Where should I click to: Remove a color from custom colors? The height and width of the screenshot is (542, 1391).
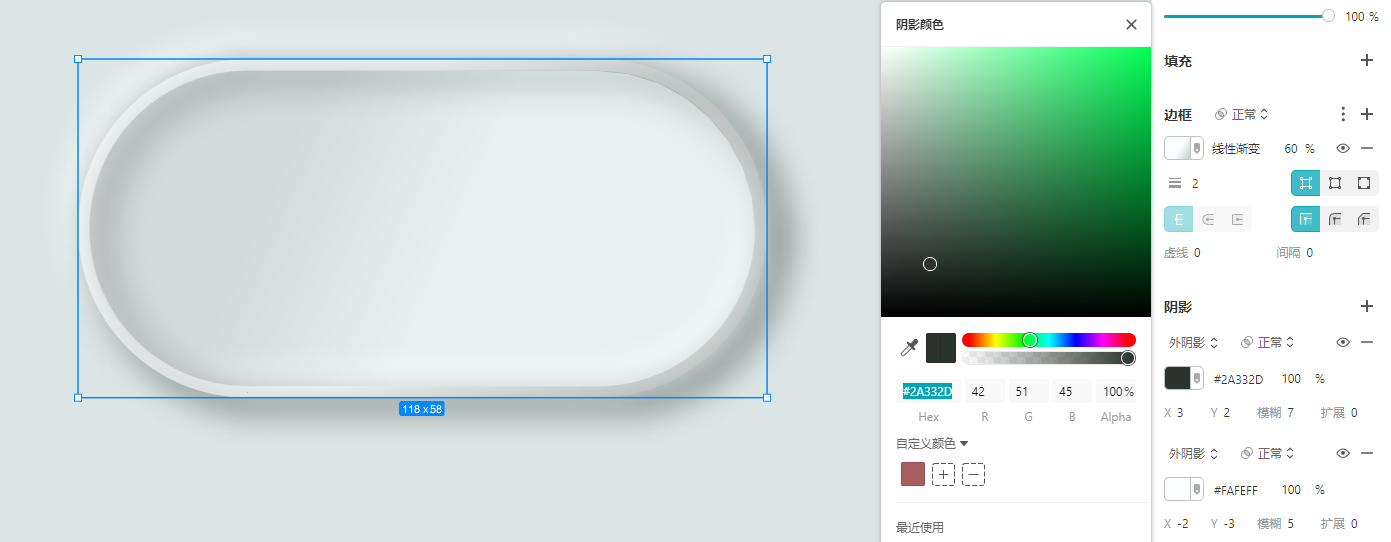click(974, 474)
